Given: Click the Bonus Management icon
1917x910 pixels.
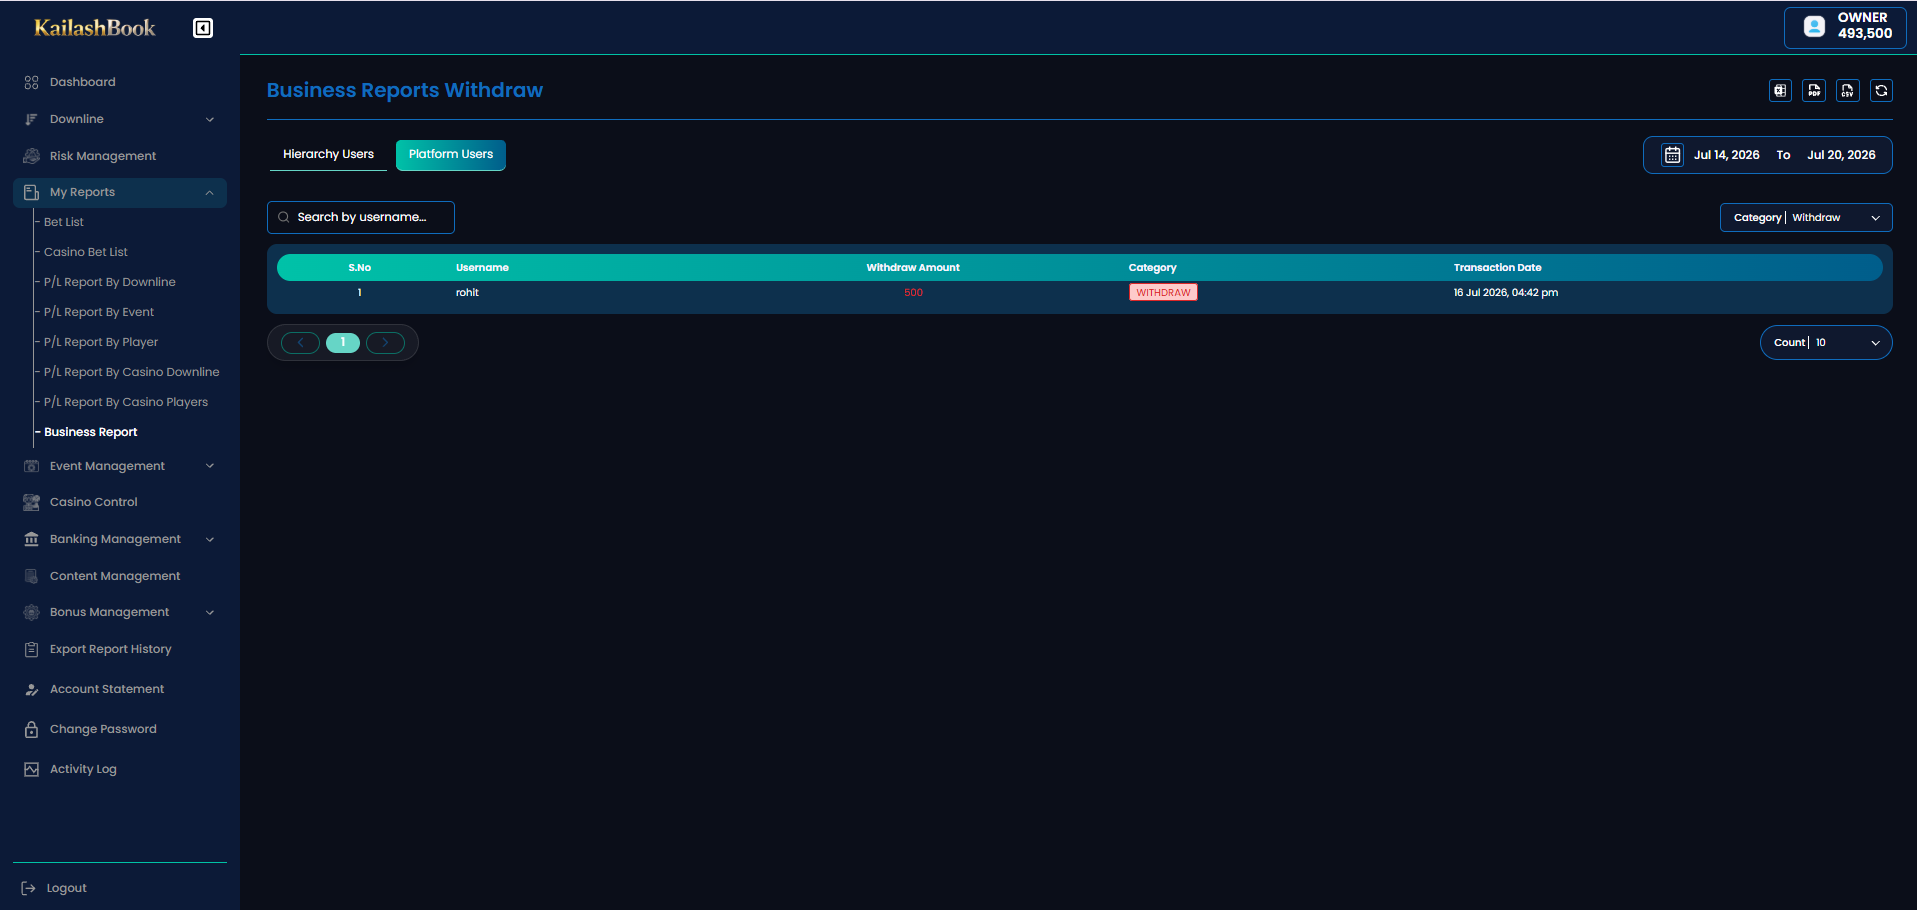Looking at the screenshot, I should coord(31,612).
